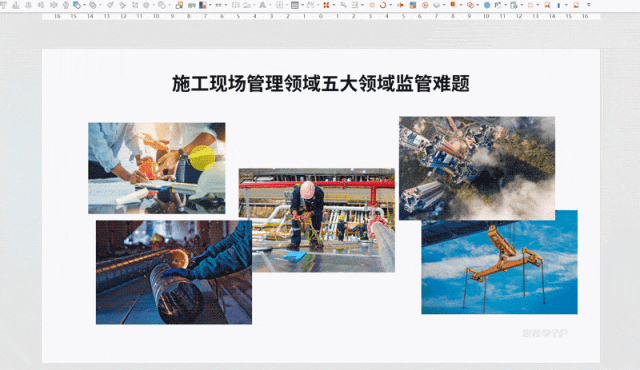Click the blue letter P toolbar icon
The width and height of the screenshot is (640, 370).
click(x=498, y=5)
